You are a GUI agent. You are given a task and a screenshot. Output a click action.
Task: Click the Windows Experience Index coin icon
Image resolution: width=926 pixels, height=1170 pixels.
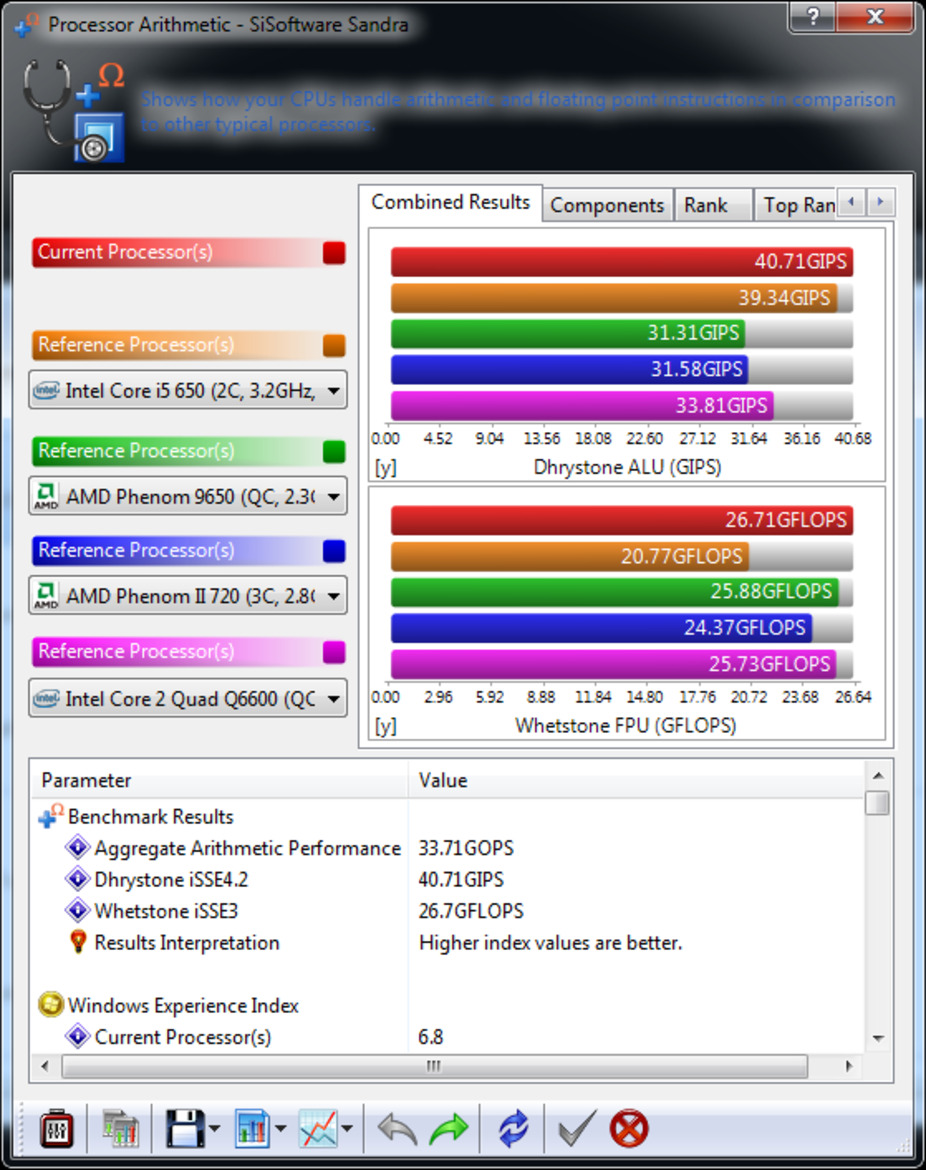51,1005
